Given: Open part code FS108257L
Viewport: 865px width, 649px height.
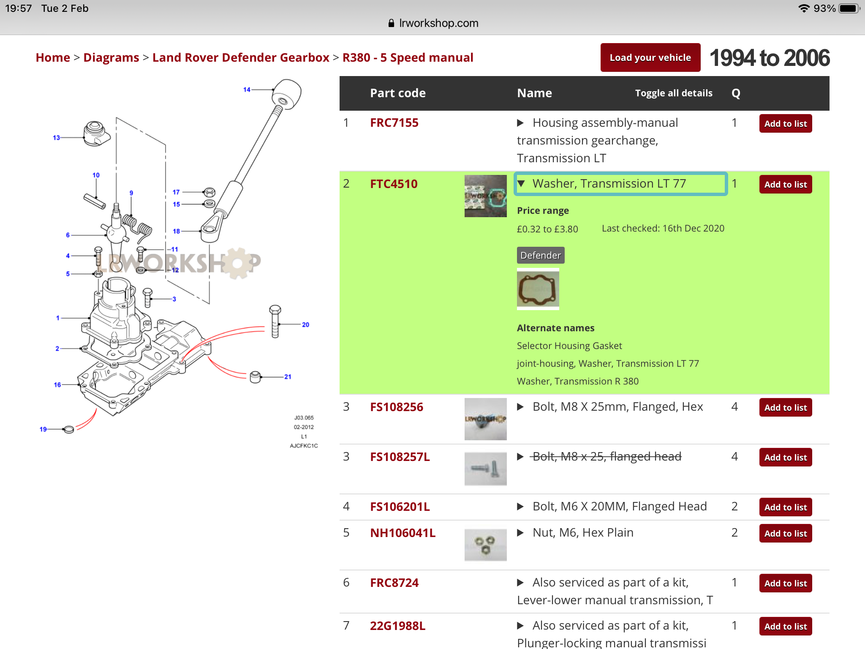Looking at the screenshot, I should (x=399, y=457).
